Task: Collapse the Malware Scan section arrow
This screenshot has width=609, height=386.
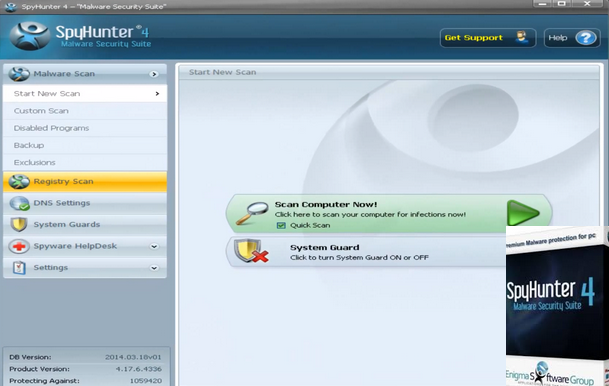Action: pos(154,74)
